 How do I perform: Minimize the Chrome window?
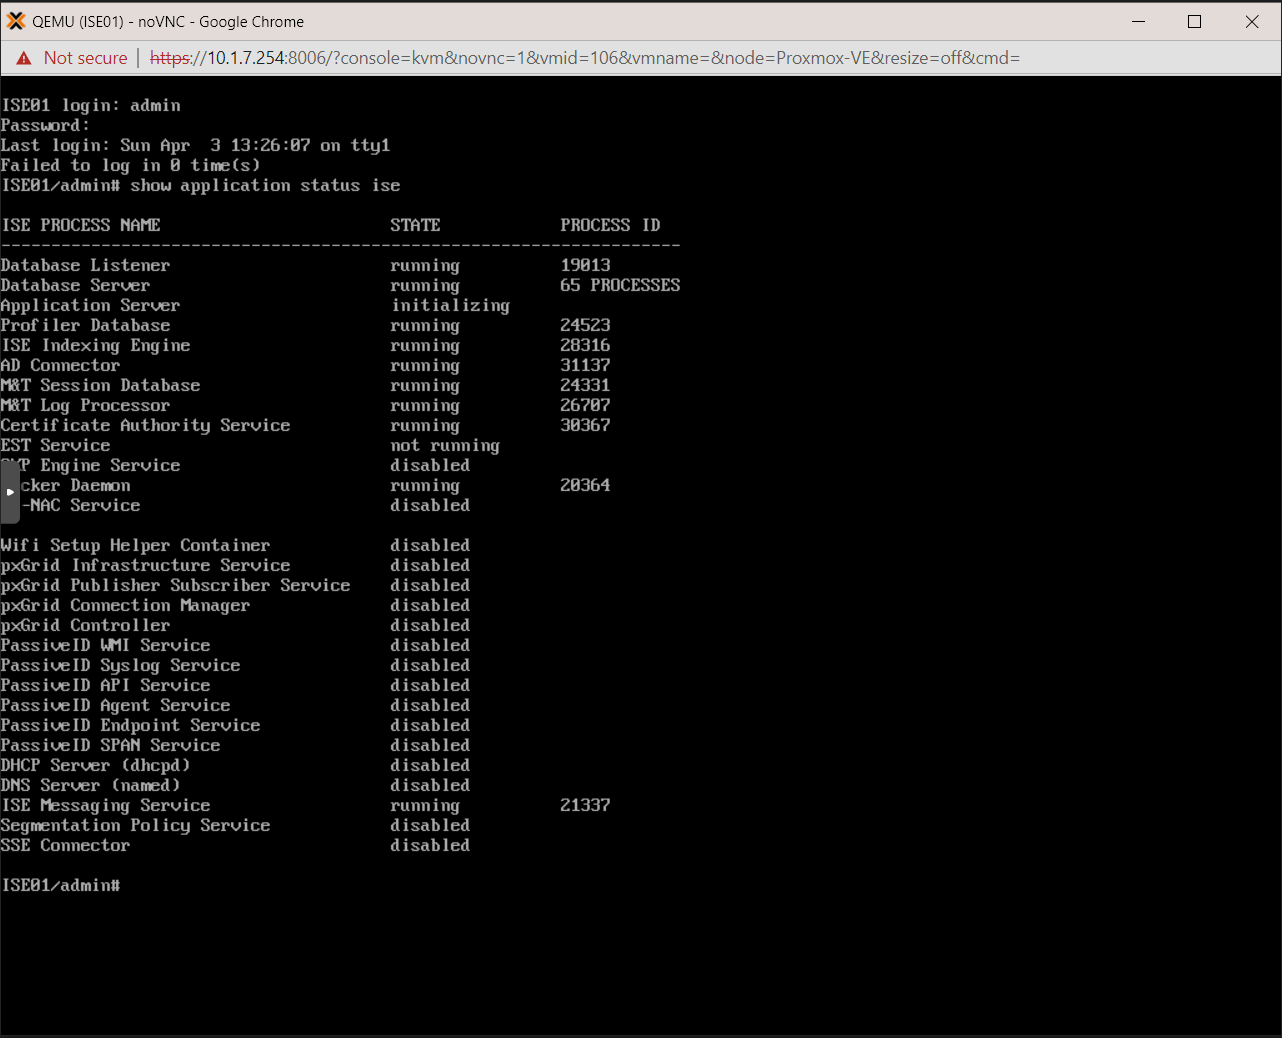(x=1137, y=21)
